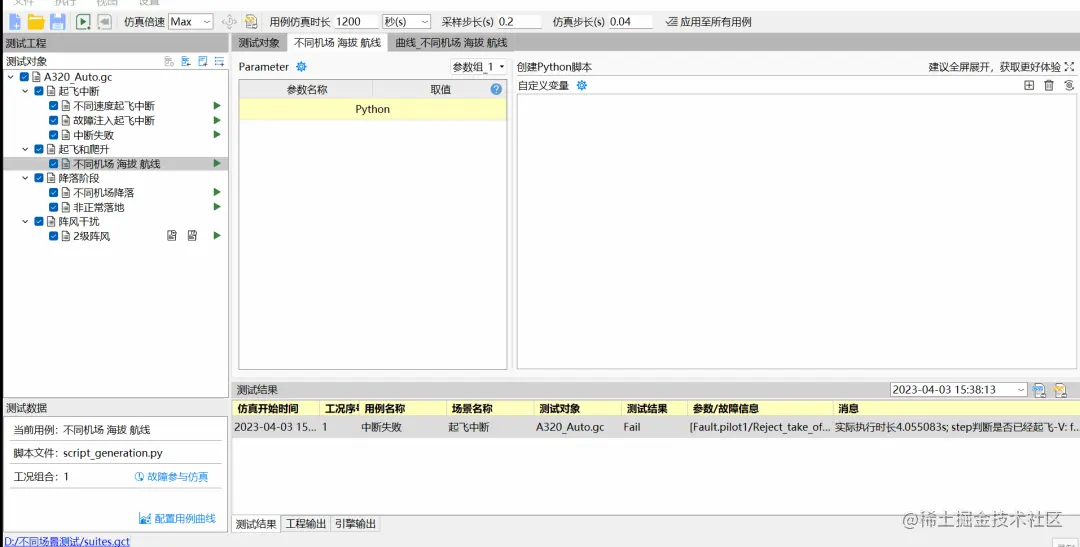Open the 曲线_不同机场 海拔 航线 tab

451,43
